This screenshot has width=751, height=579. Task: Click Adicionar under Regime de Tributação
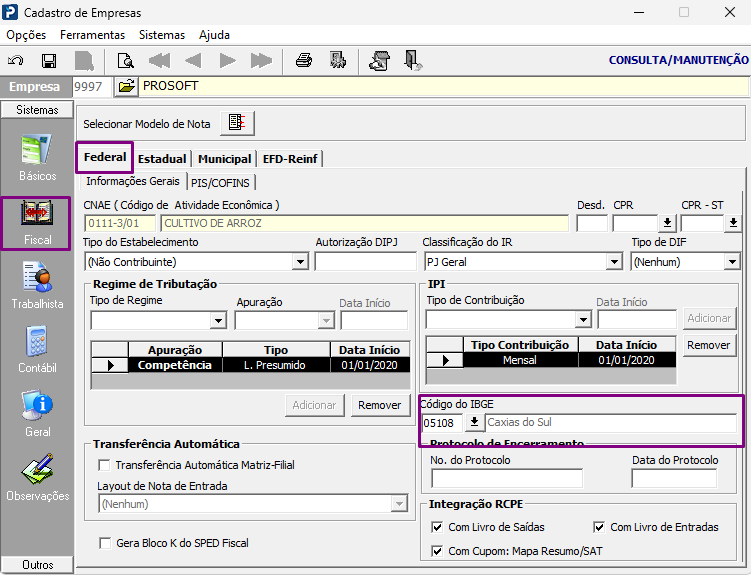(x=314, y=405)
